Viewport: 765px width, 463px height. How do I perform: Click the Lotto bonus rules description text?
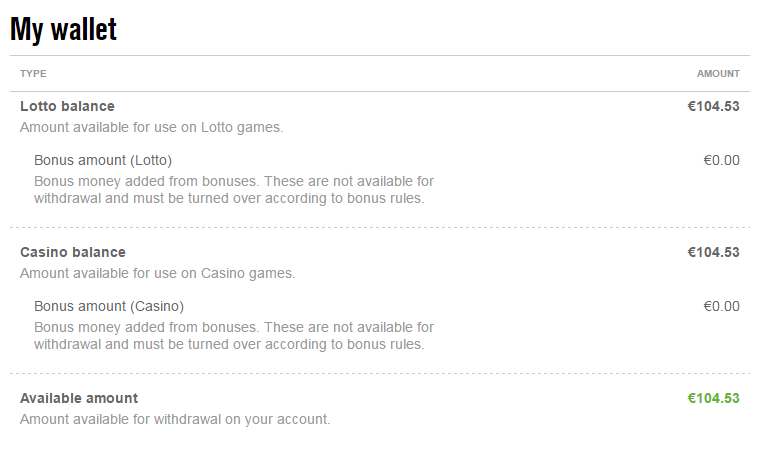[233, 190]
